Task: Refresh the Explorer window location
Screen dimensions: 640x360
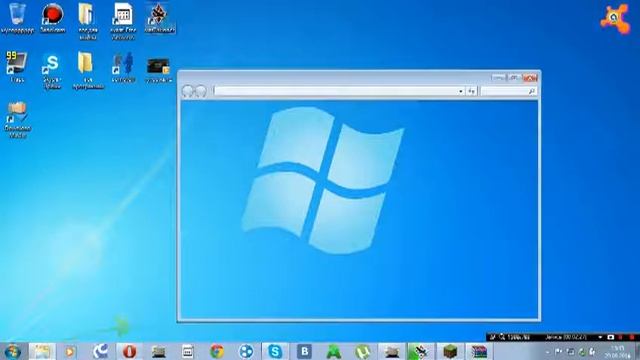Action: click(x=471, y=91)
